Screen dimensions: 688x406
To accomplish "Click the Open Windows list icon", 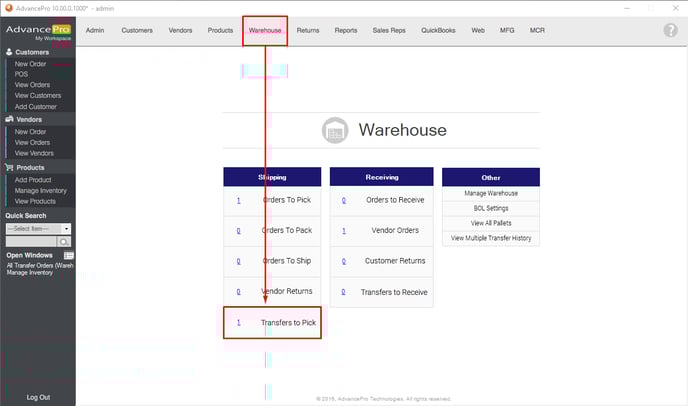I will click(x=69, y=255).
